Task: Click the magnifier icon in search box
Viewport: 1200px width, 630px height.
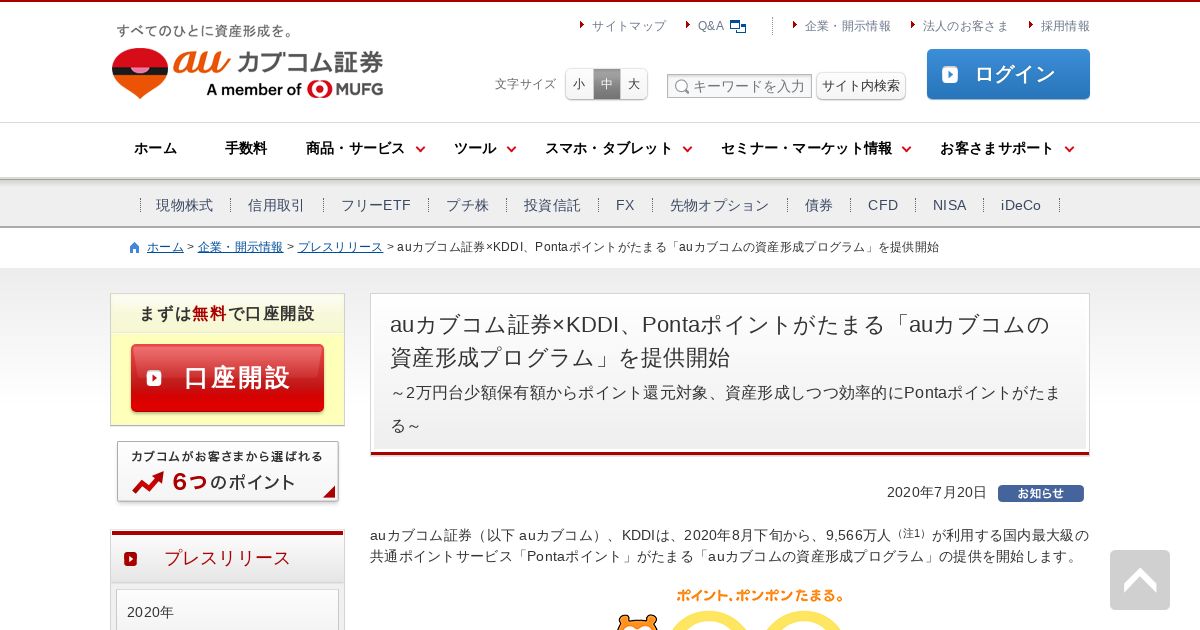Action: pos(682,87)
